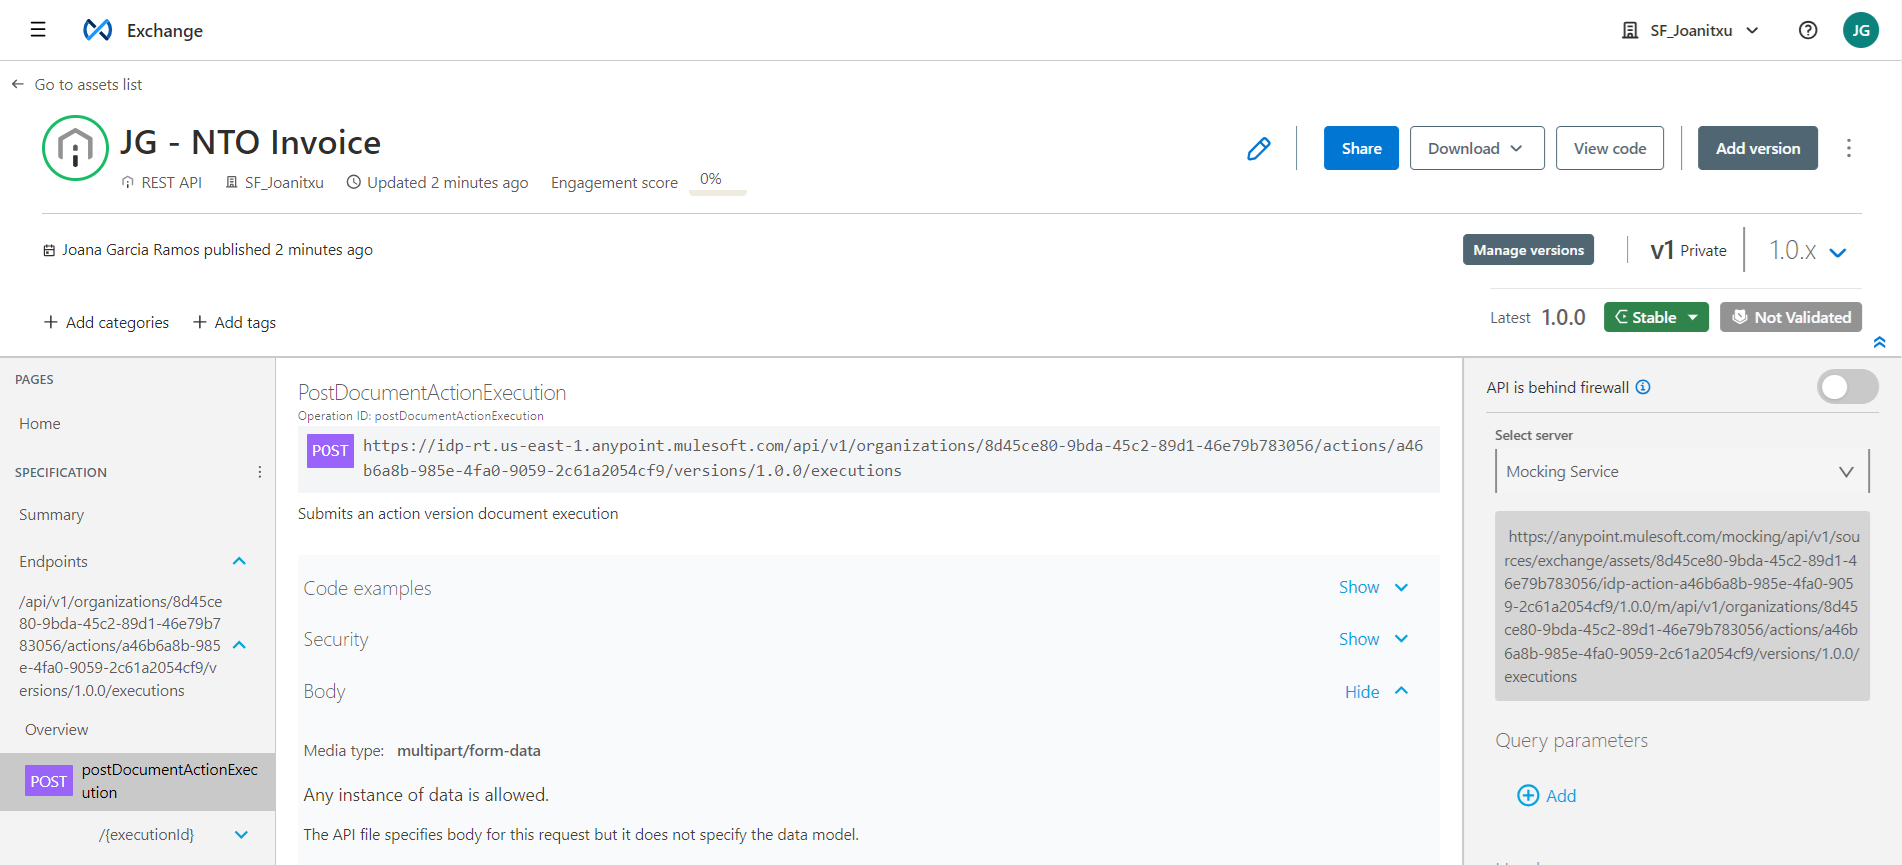Open the JG user avatar menu
This screenshot has width=1902, height=865.
1861,30
